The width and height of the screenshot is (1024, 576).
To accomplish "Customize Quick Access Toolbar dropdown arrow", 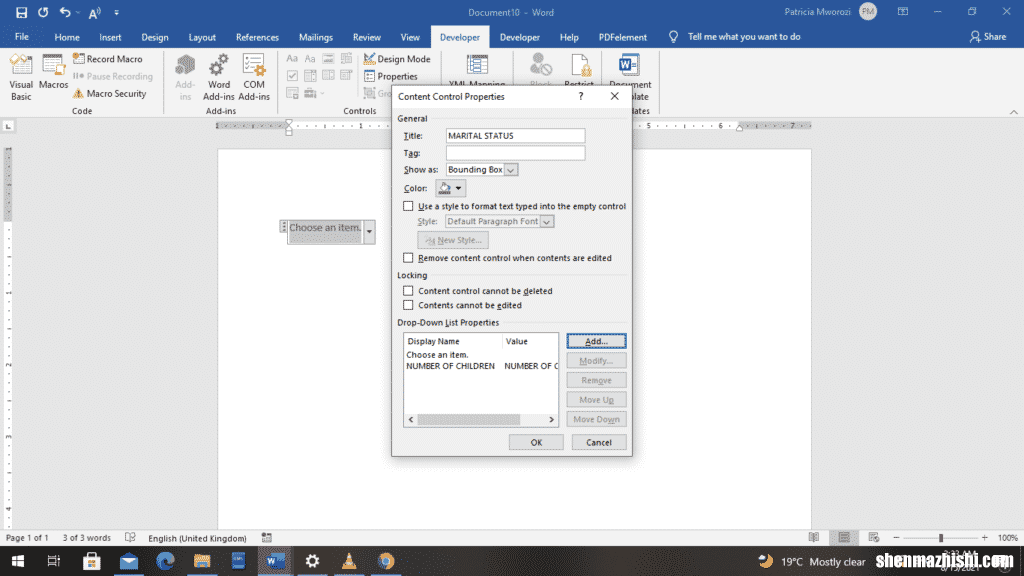I will click(x=116, y=12).
